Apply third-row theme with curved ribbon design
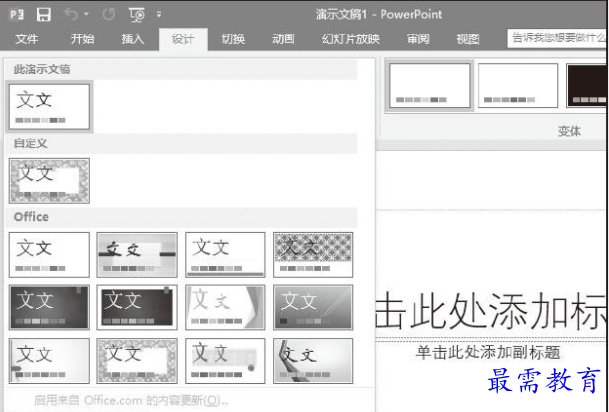Screen dimensions: 609x412 click(313, 361)
